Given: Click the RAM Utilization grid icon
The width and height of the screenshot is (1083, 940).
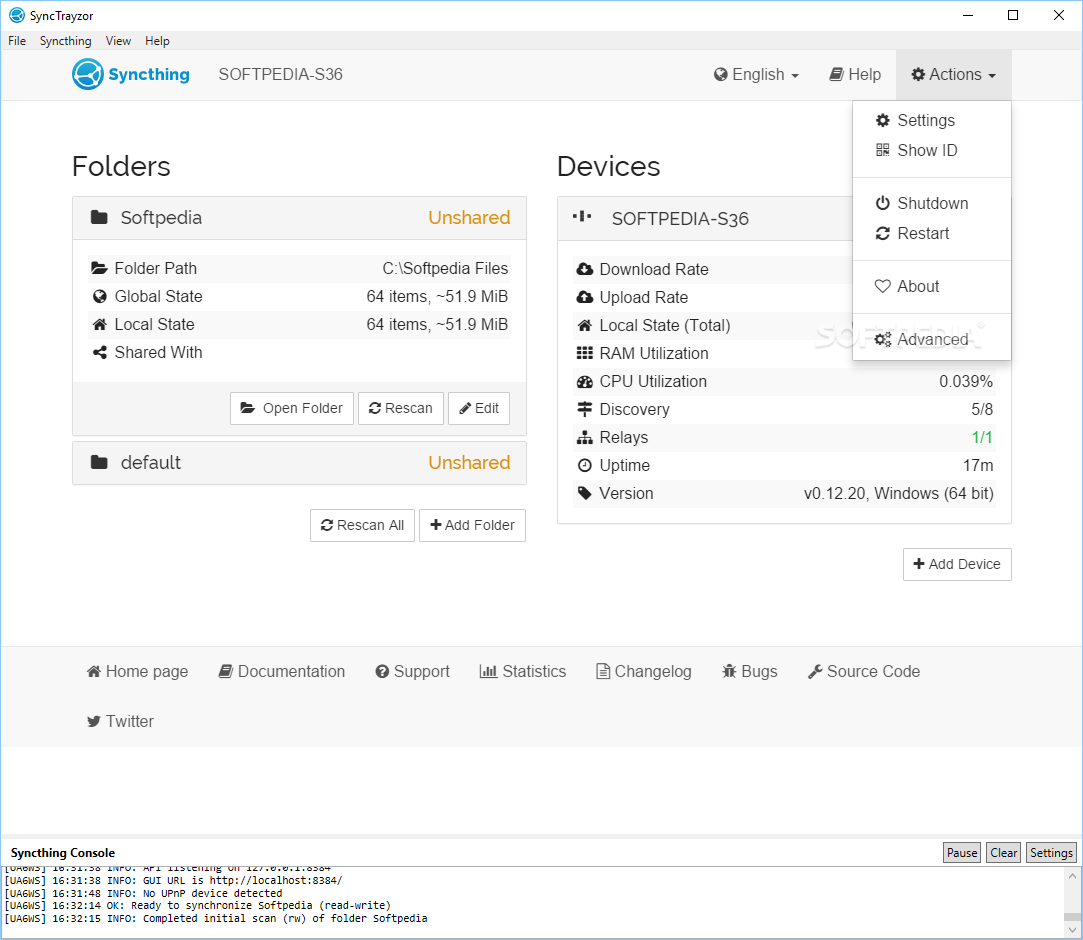Looking at the screenshot, I should coord(584,353).
